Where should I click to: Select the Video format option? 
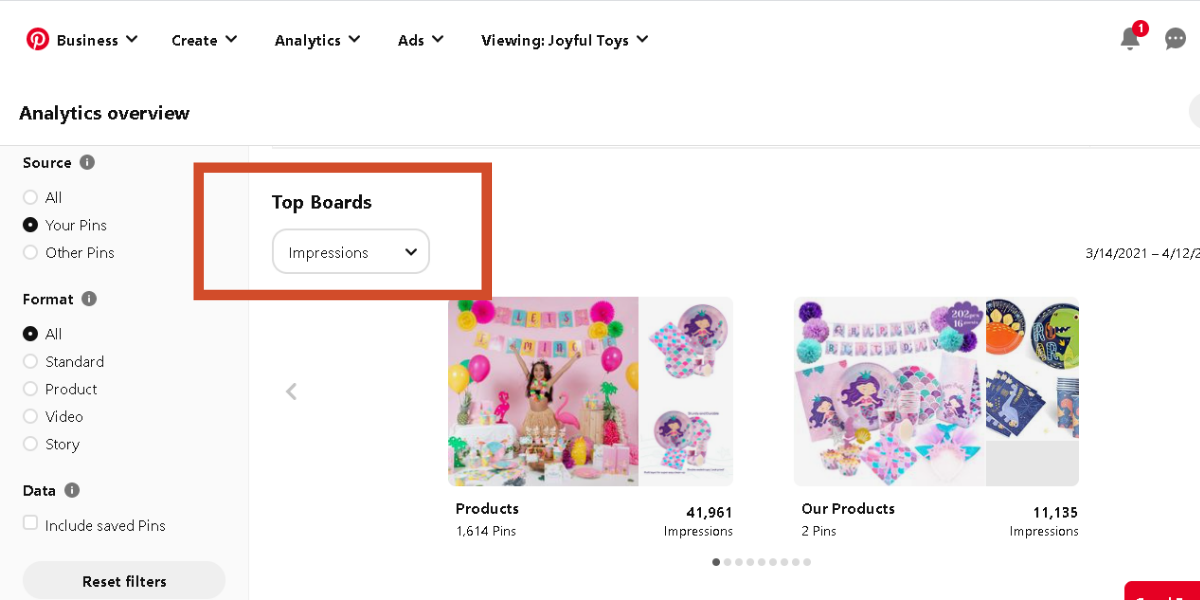[31, 417]
